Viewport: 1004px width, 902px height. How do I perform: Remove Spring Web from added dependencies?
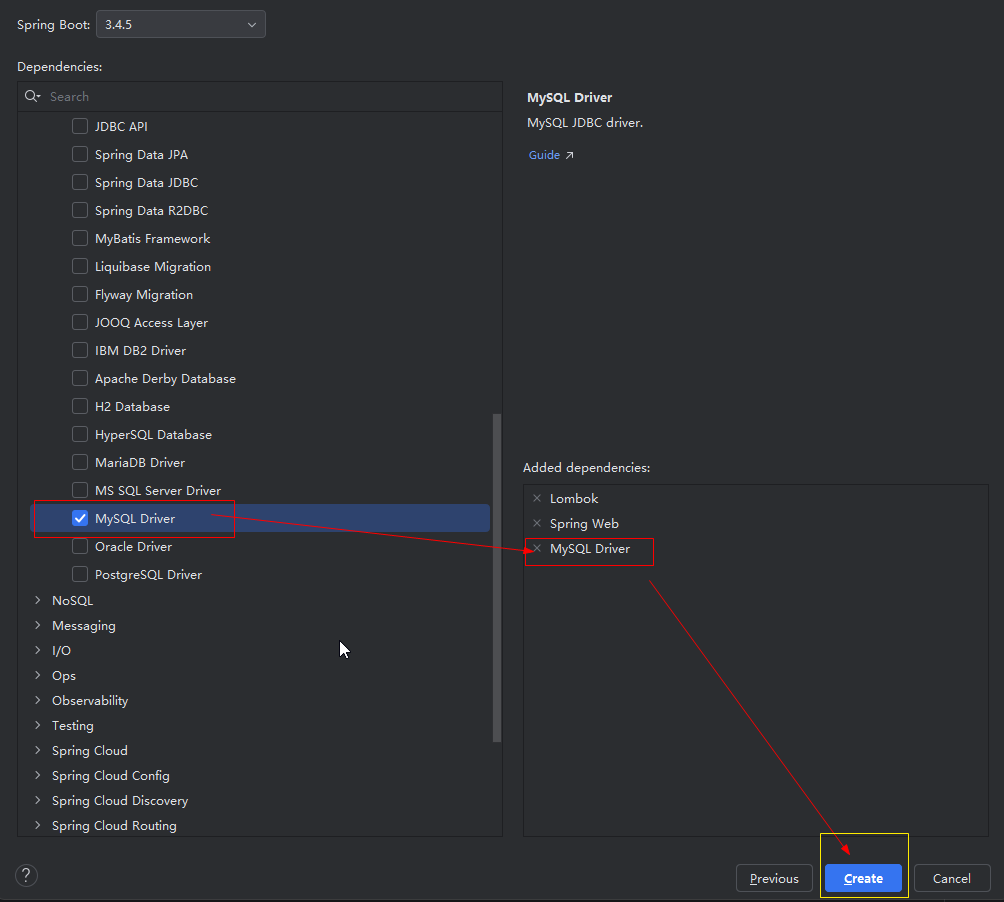[537, 523]
